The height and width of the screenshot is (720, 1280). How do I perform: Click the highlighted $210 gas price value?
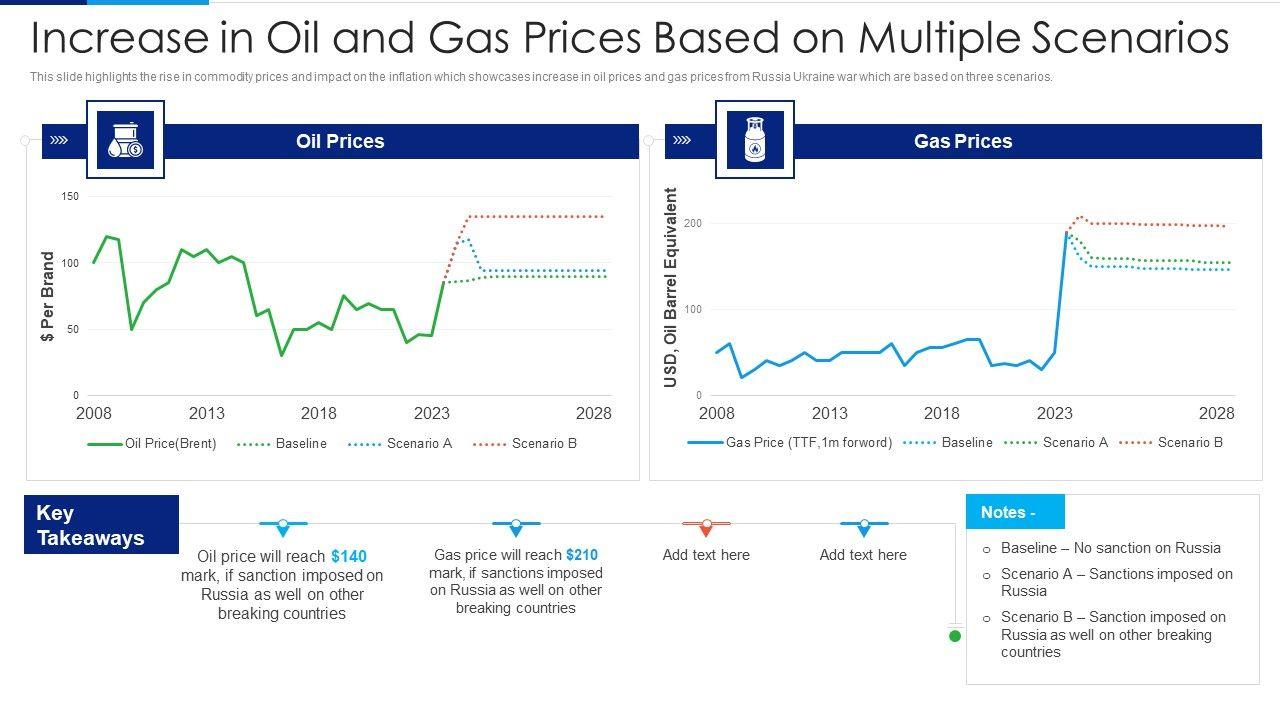(x=582, y=555)
